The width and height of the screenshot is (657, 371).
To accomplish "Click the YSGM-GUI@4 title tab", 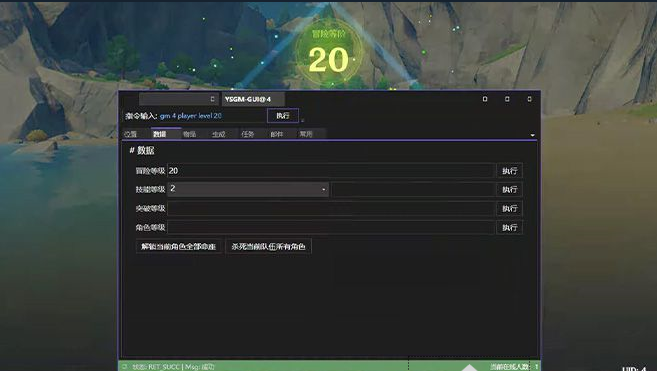I will tap(253, 99).
